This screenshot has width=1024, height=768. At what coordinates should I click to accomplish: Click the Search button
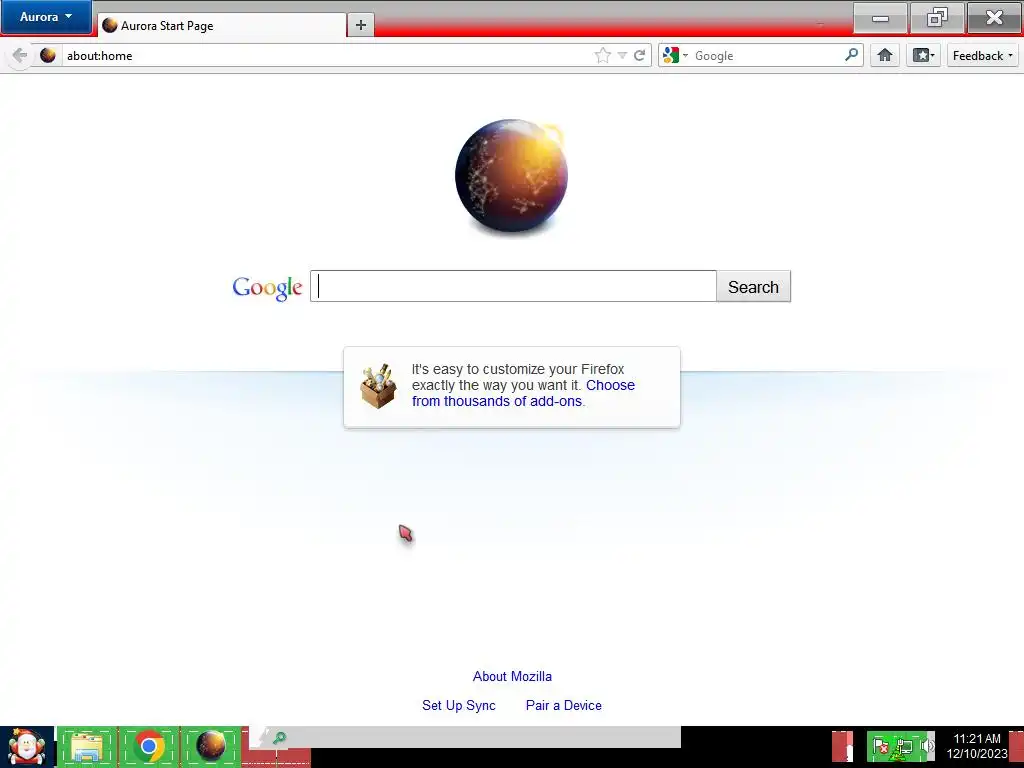(x=753, y=287)
